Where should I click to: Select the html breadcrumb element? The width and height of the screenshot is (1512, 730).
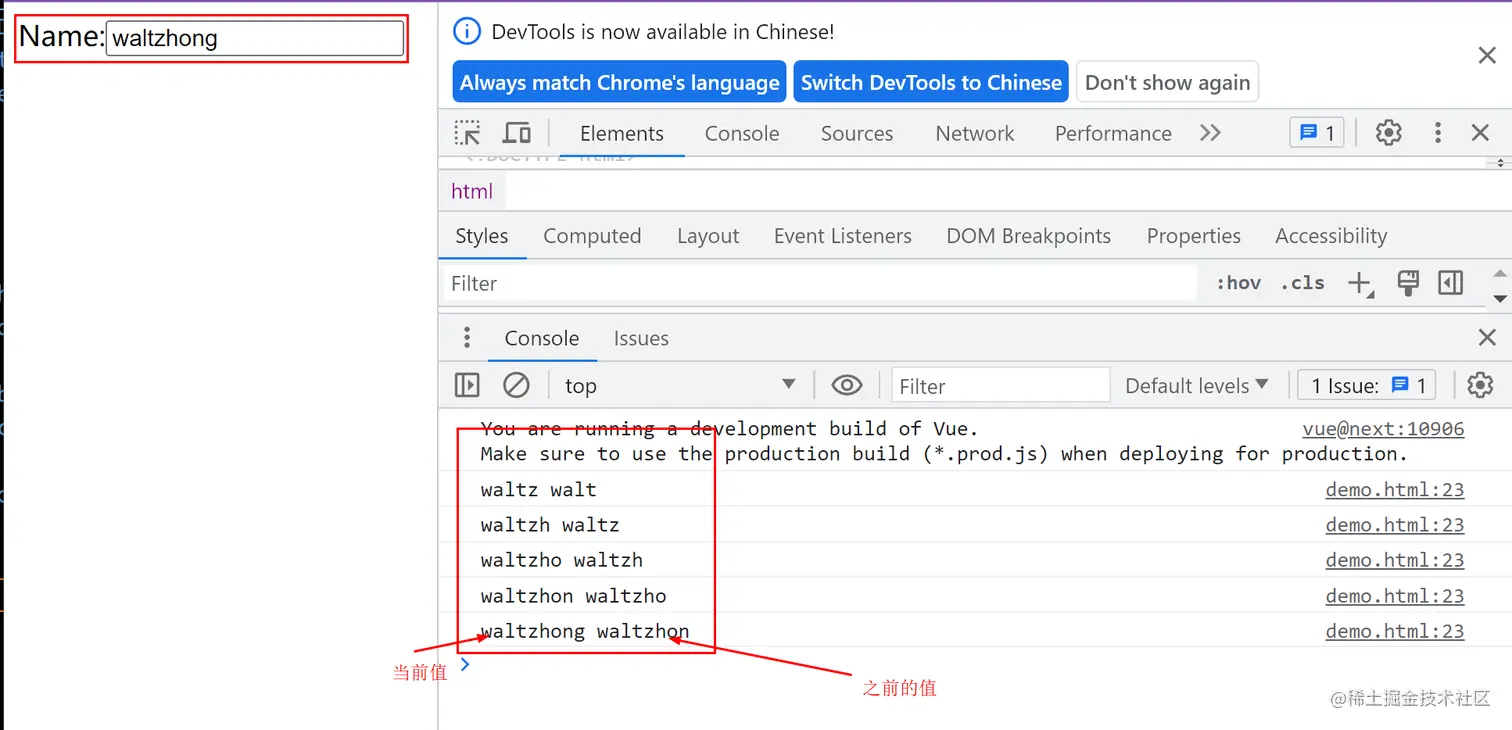pyautogui.click(x=472, y=191)
